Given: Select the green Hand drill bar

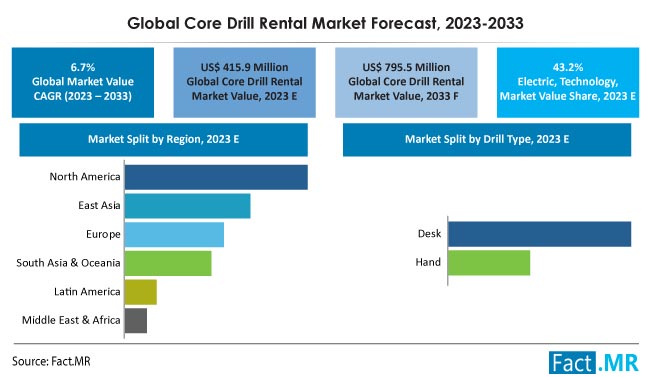Looking at the screenshot, I should (x=489, y=263).
